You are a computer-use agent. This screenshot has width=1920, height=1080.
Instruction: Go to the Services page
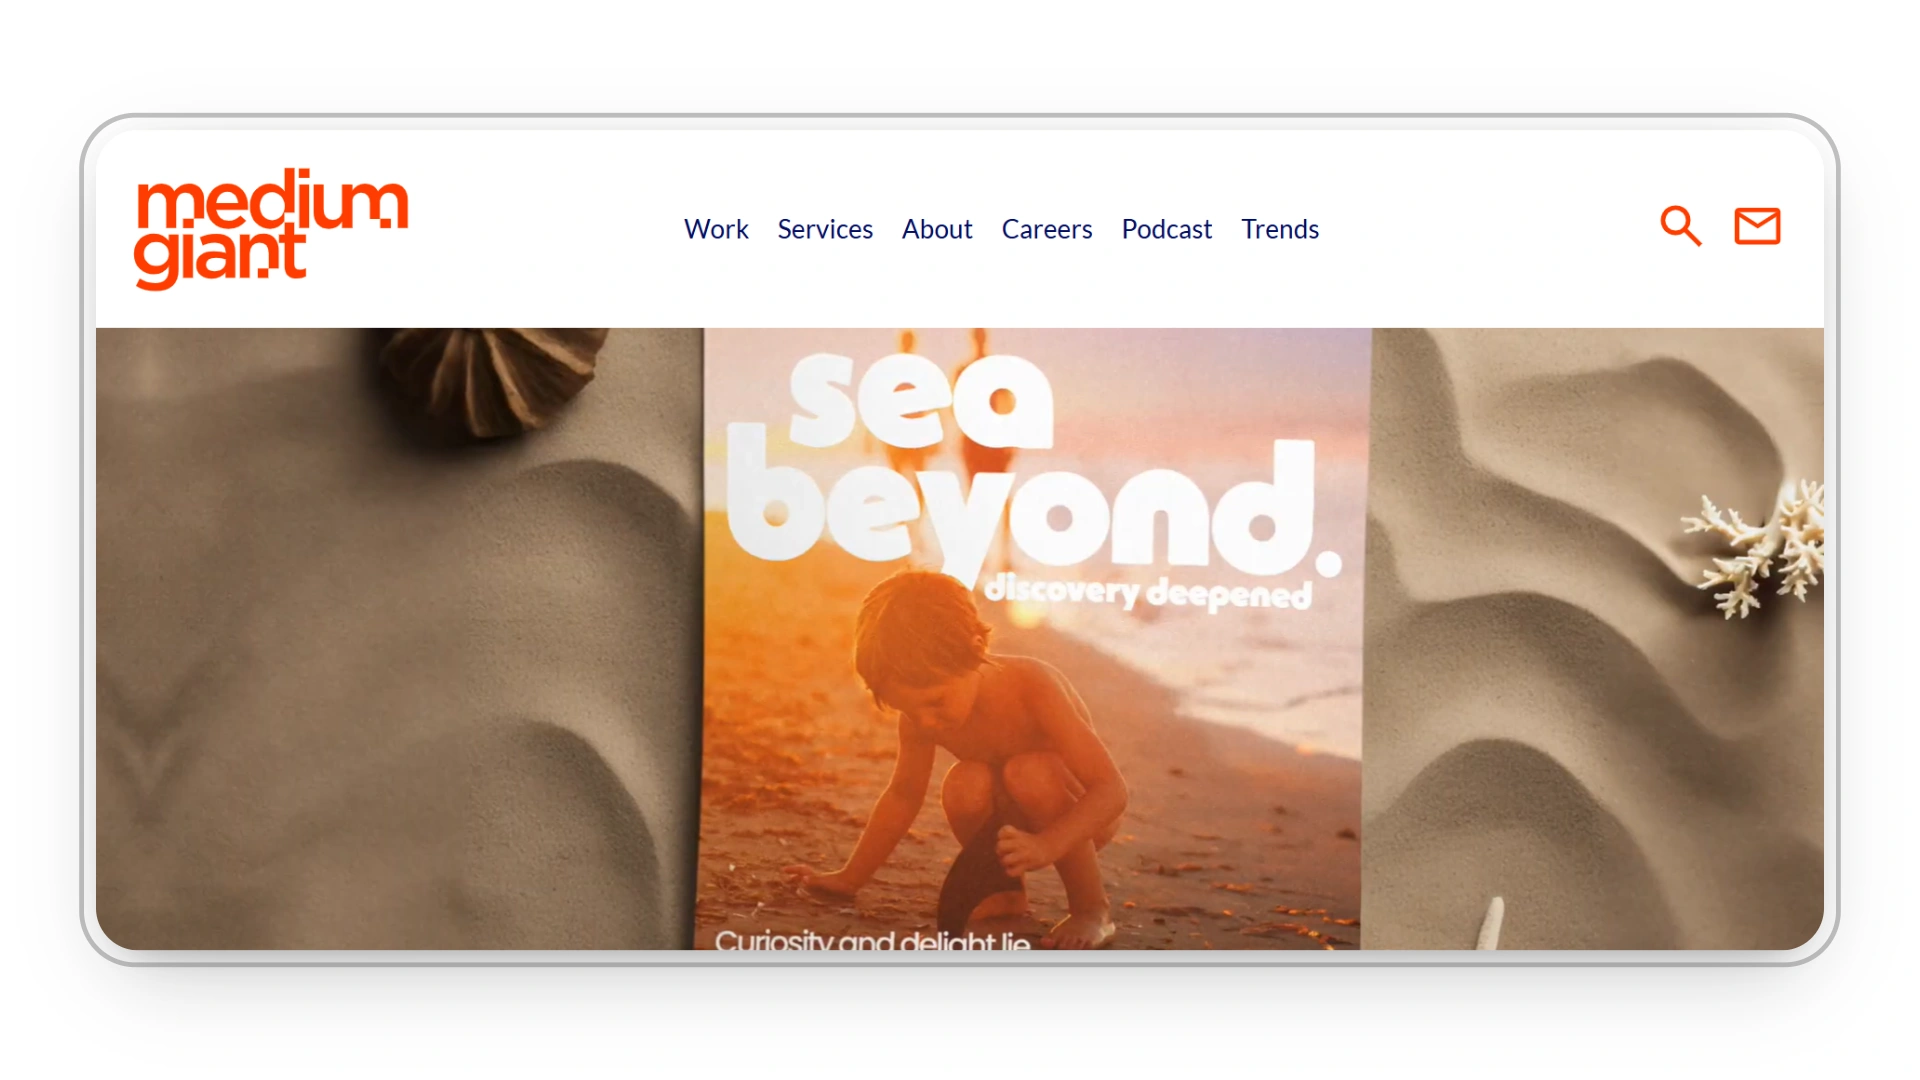pos(825,229)
